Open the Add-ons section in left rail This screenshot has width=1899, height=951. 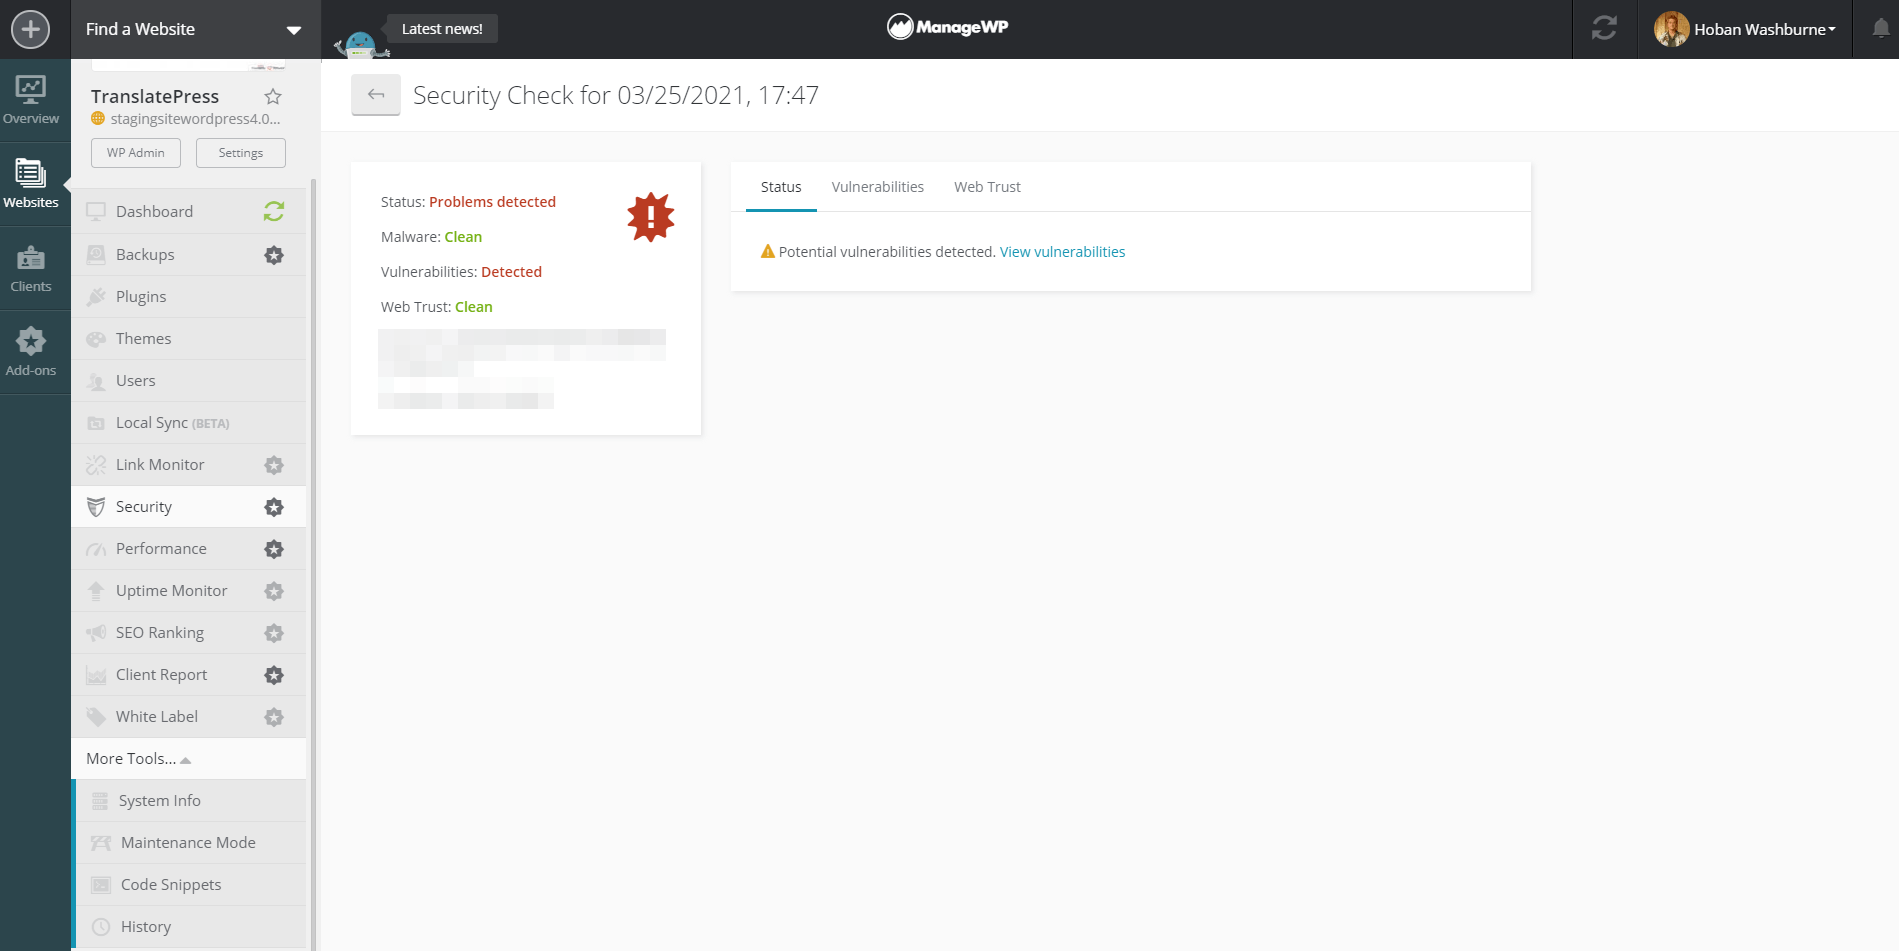click(x=31, y=353)
